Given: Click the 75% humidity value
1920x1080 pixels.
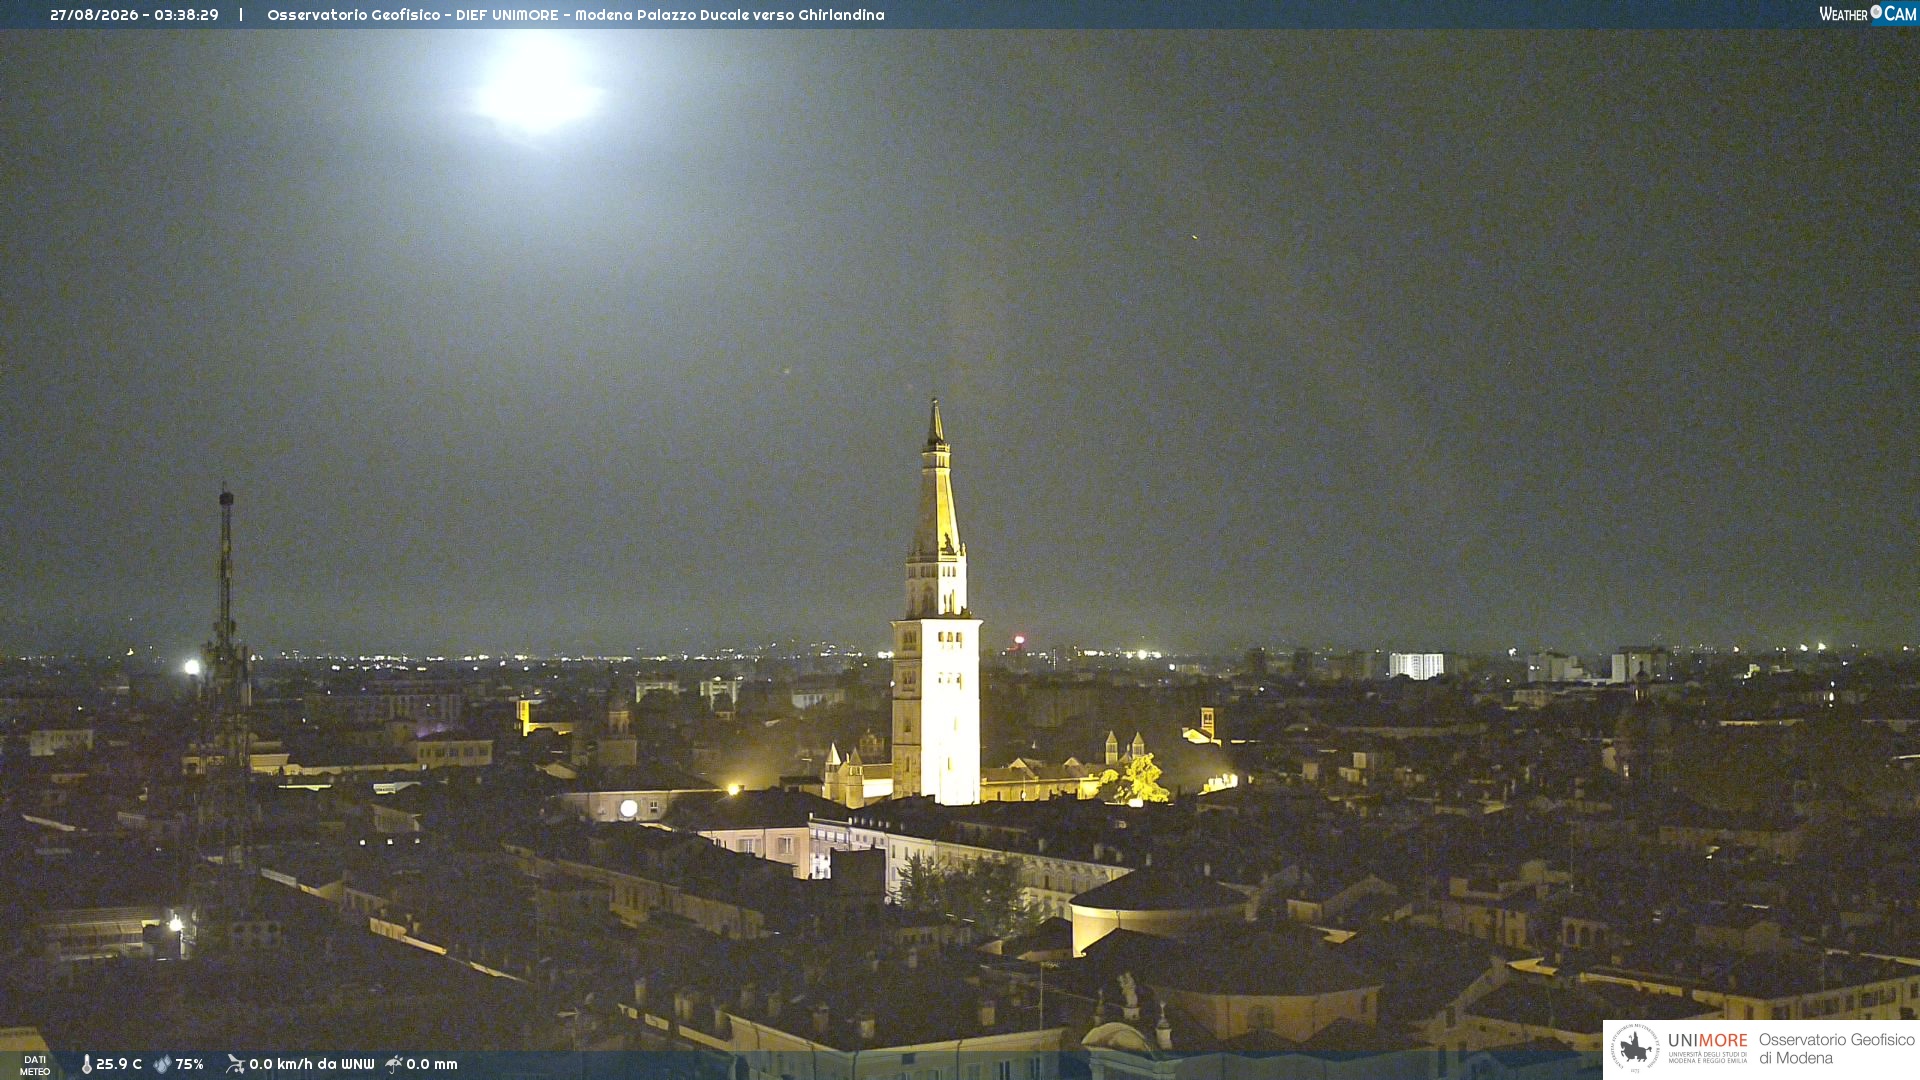Looking at the screenshot, I should 189,1064.
